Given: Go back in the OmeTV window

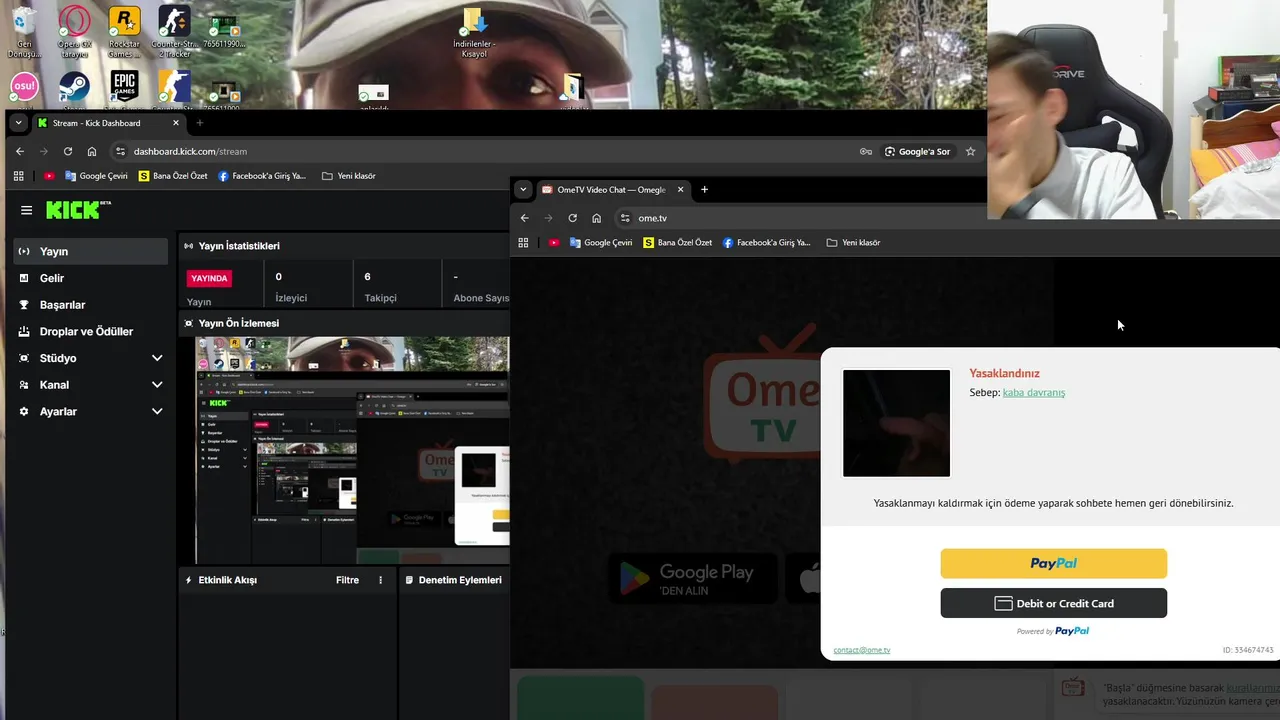Looking at the screenshot, I should point(524,218).
